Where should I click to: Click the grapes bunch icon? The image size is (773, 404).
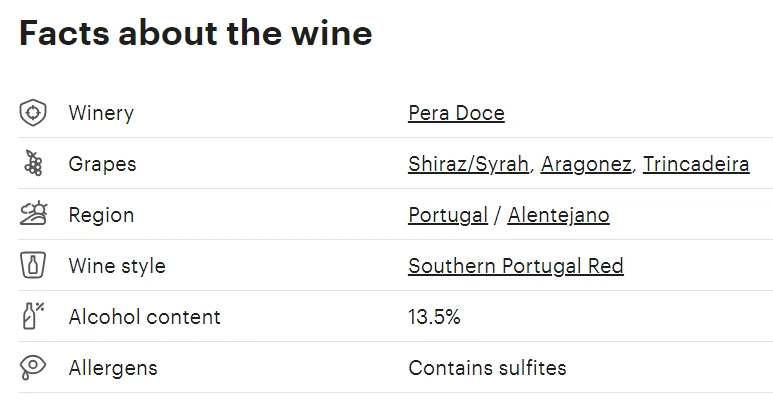point(33,164)
